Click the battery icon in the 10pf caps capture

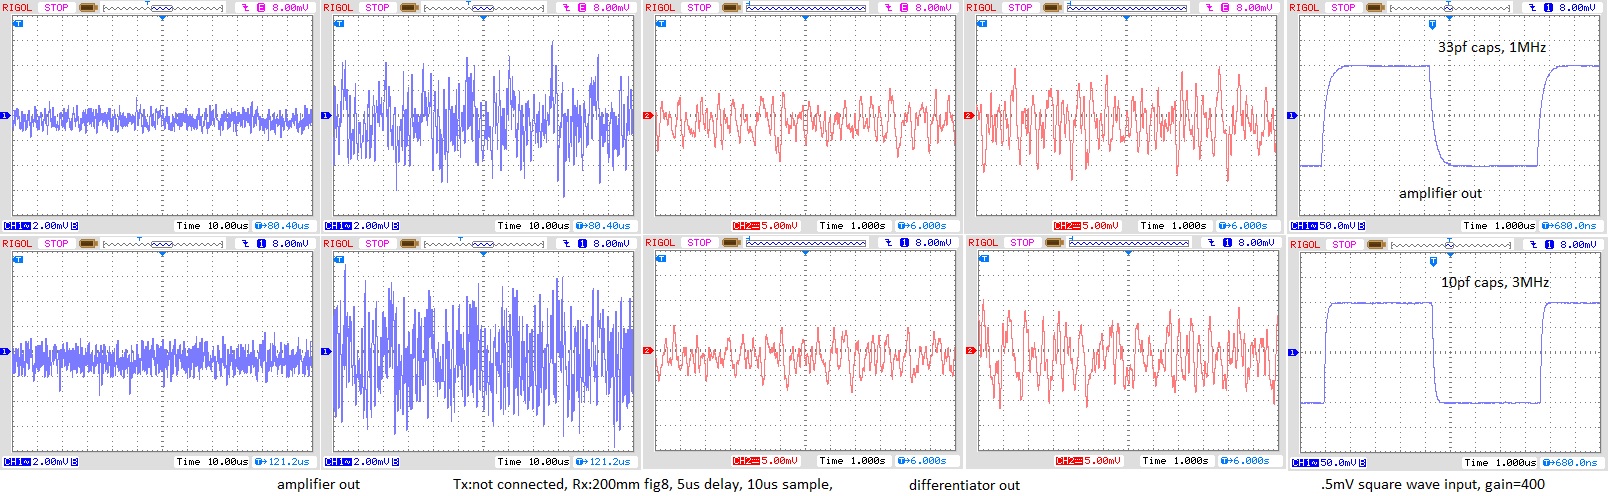tap(1376, 245)
